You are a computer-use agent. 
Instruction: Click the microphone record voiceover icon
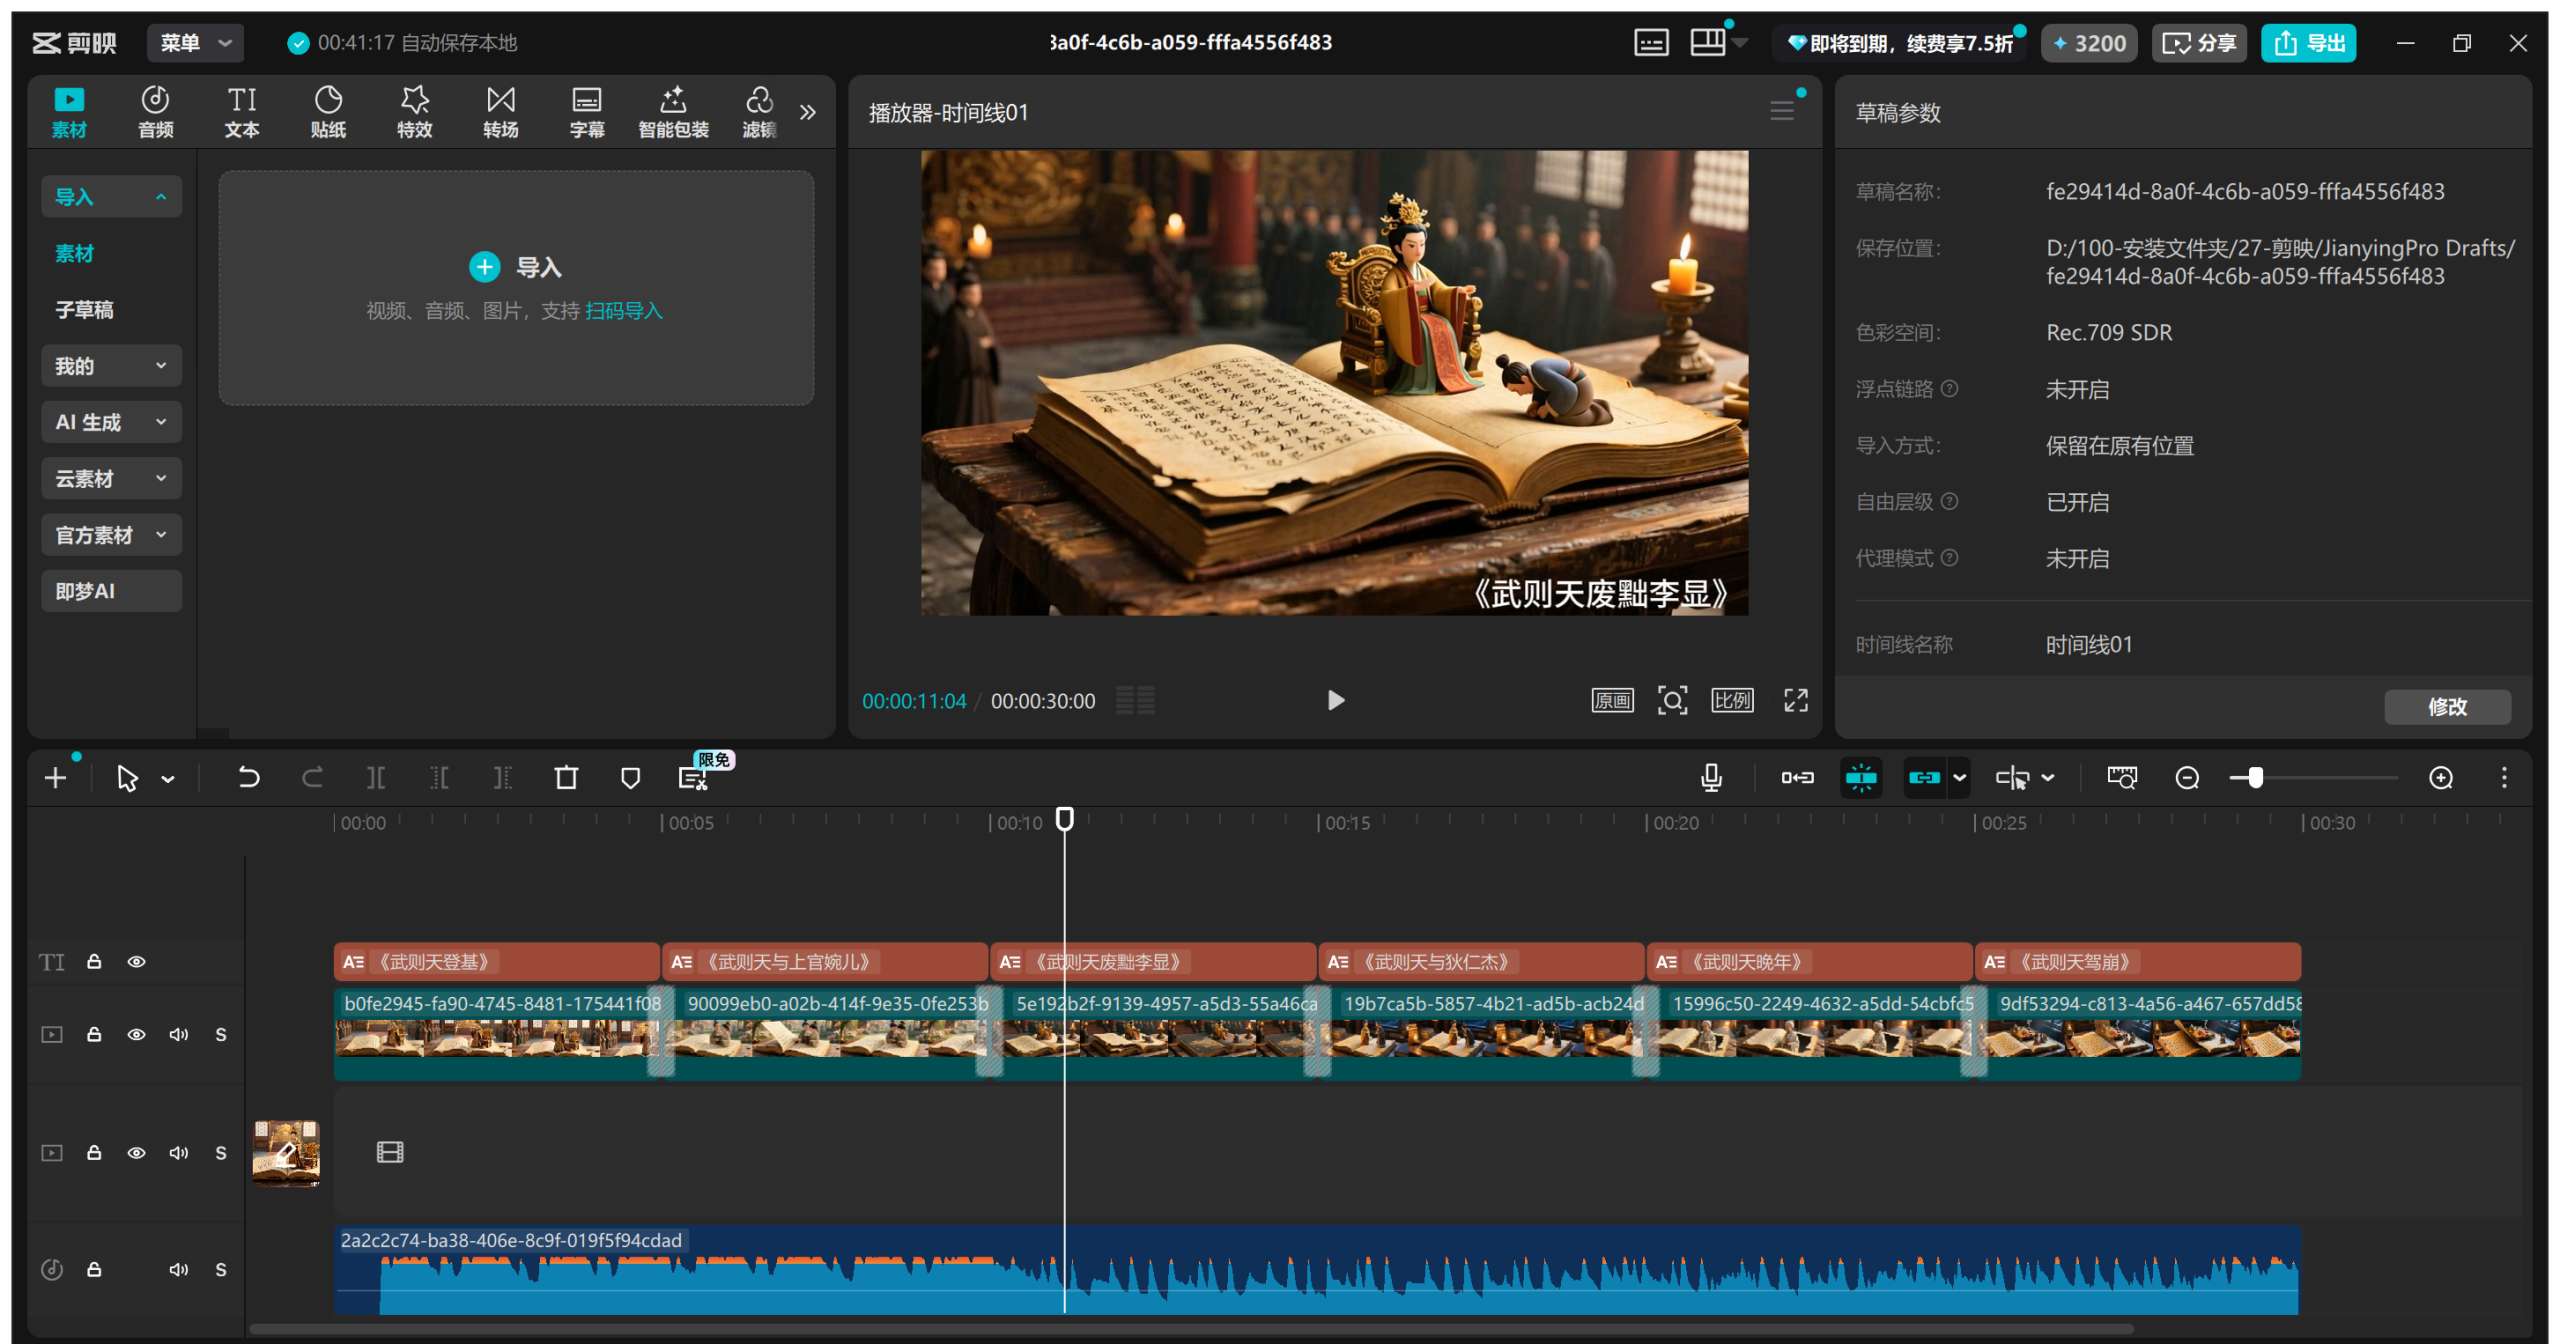pyautogui.click(x=1711, y=778)
